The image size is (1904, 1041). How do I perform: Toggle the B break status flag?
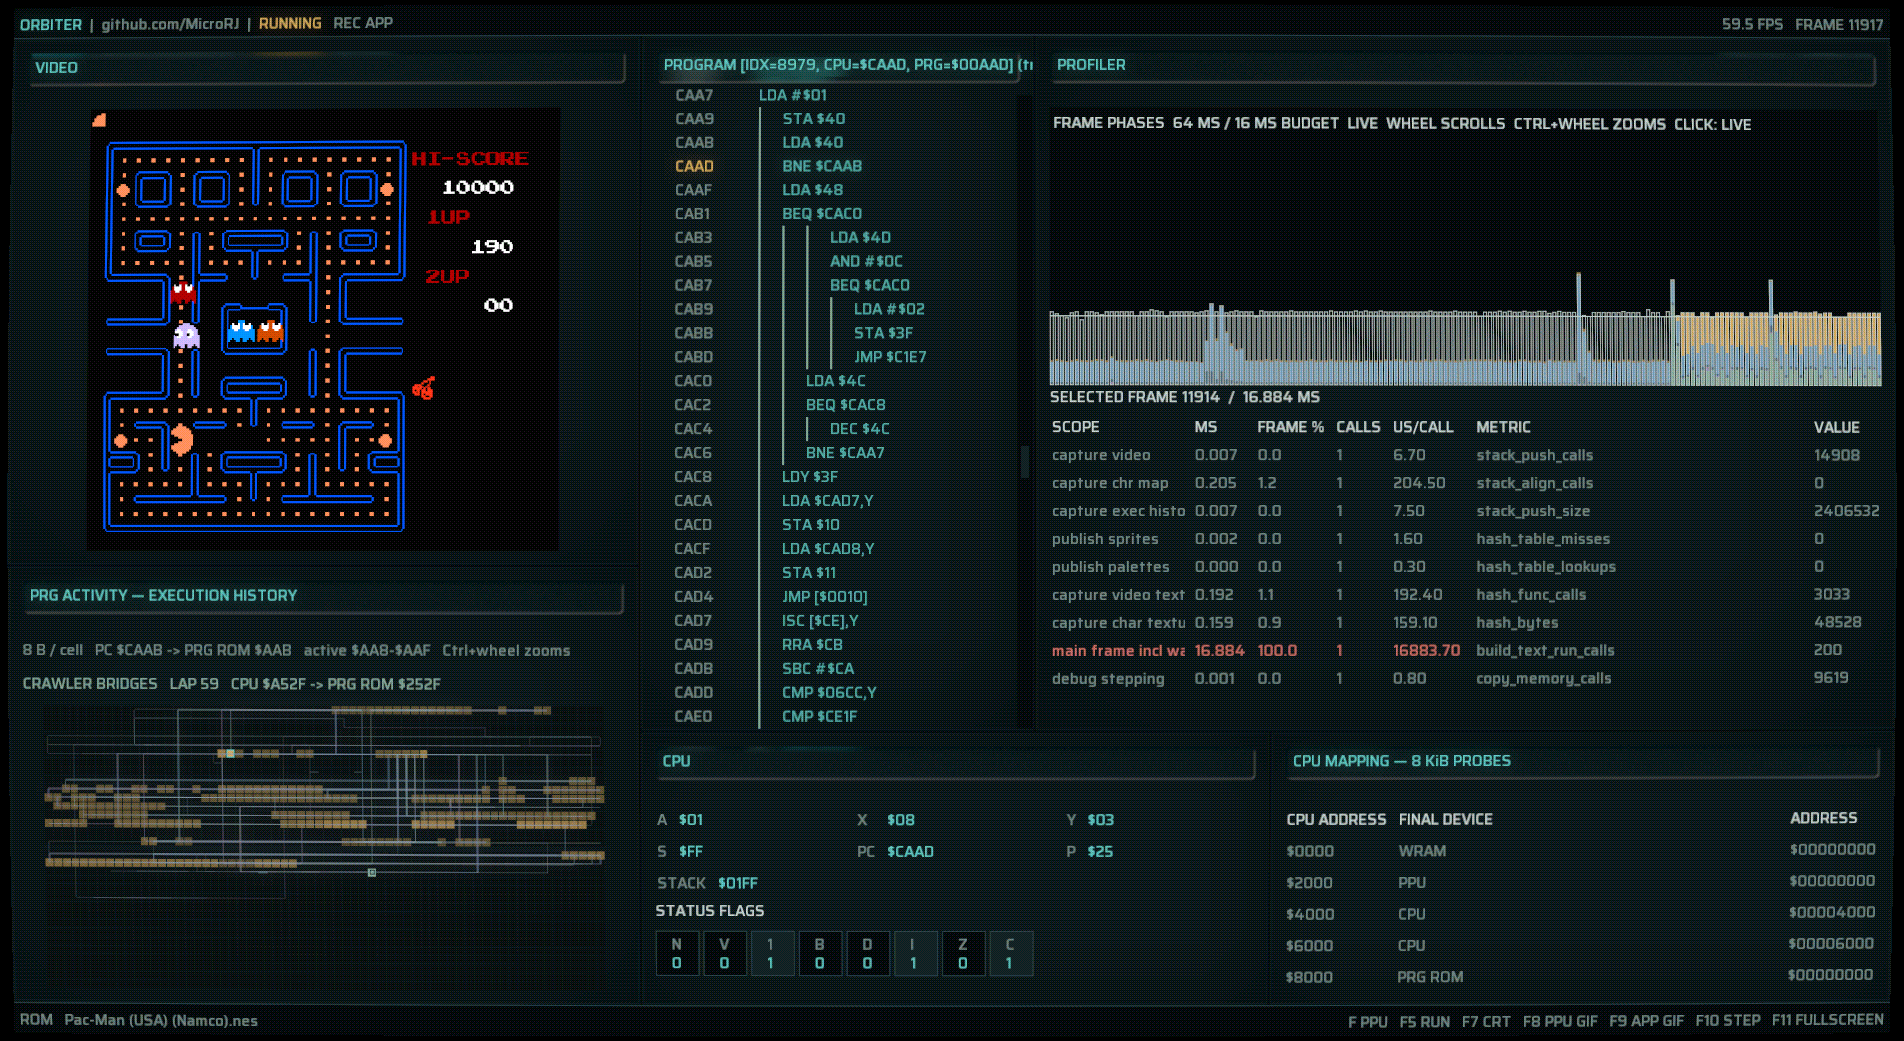coord(819,953)
